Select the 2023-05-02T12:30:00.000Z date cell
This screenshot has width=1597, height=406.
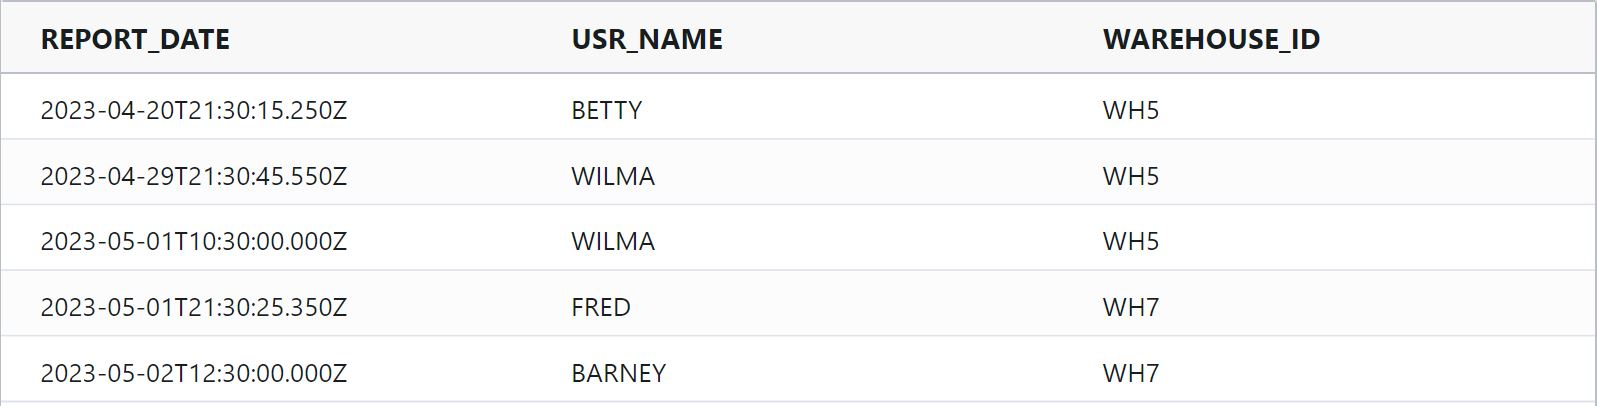pyautogui.click(x=193, y=374)
